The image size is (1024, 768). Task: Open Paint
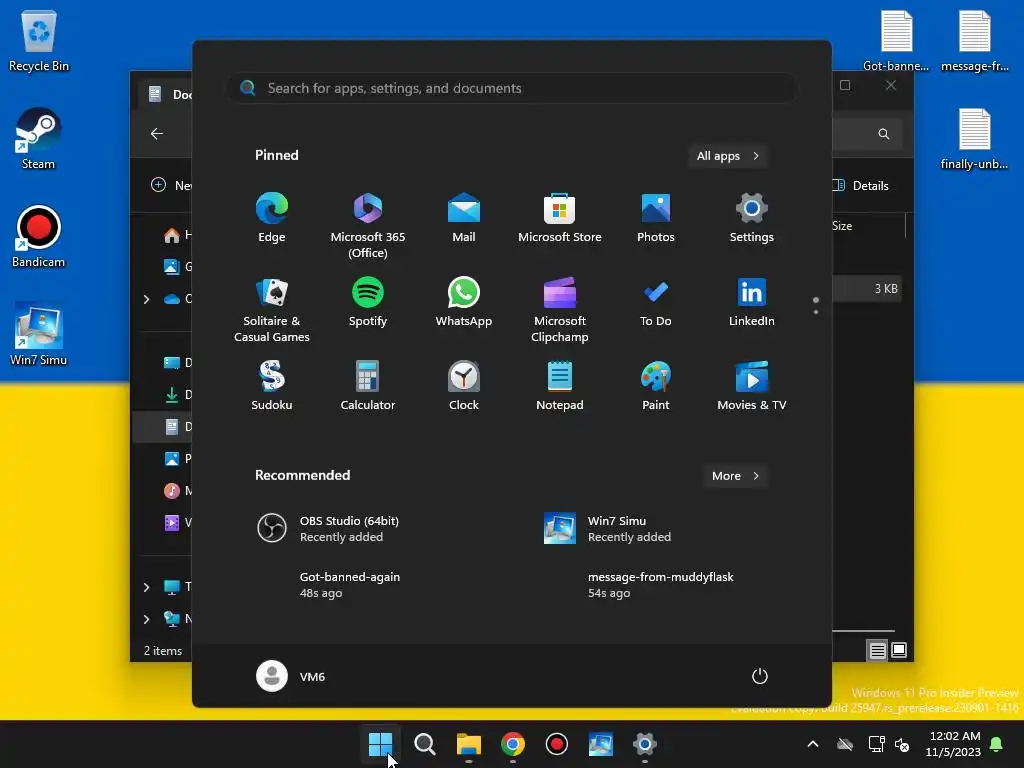click(656, 387)
